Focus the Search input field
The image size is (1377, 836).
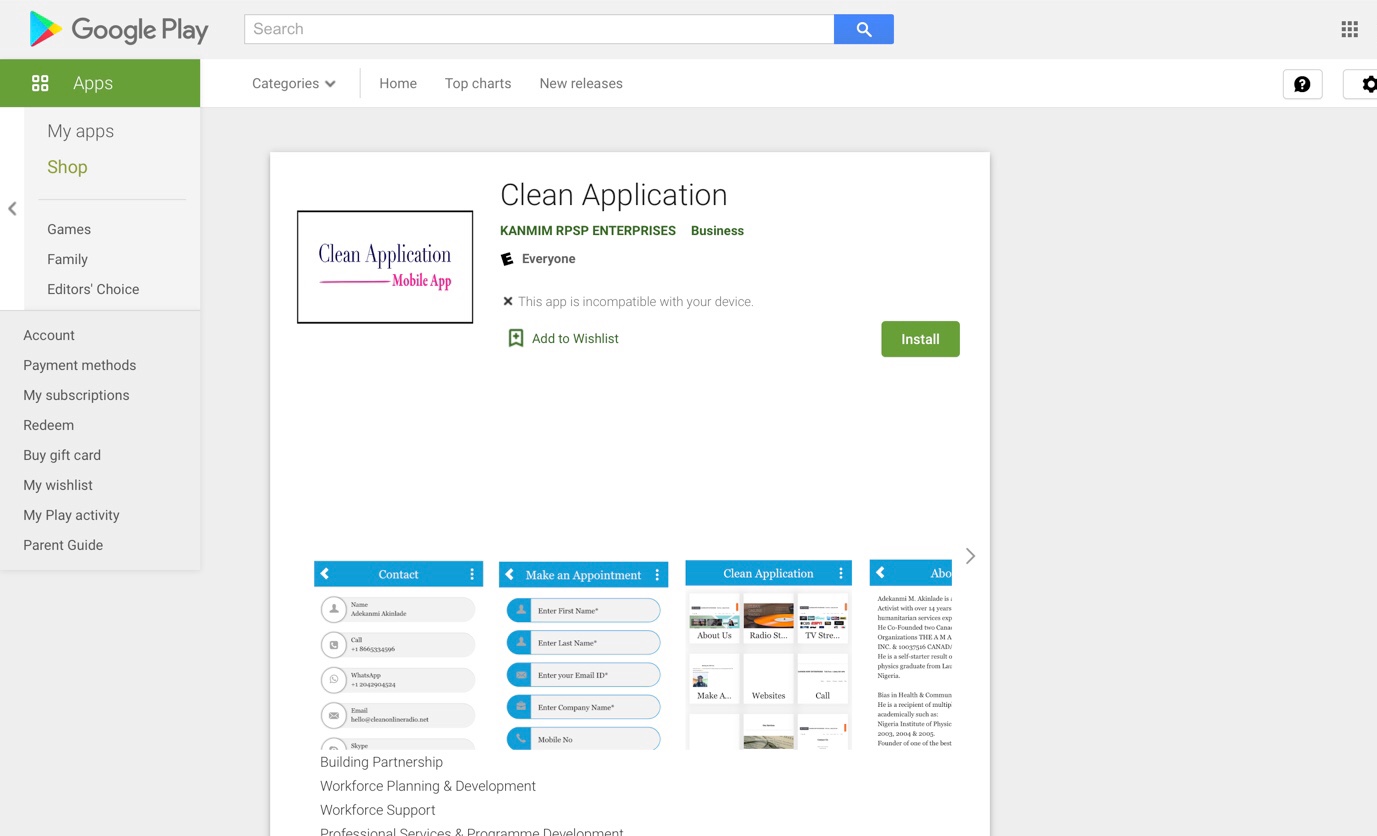coord(539,29)
